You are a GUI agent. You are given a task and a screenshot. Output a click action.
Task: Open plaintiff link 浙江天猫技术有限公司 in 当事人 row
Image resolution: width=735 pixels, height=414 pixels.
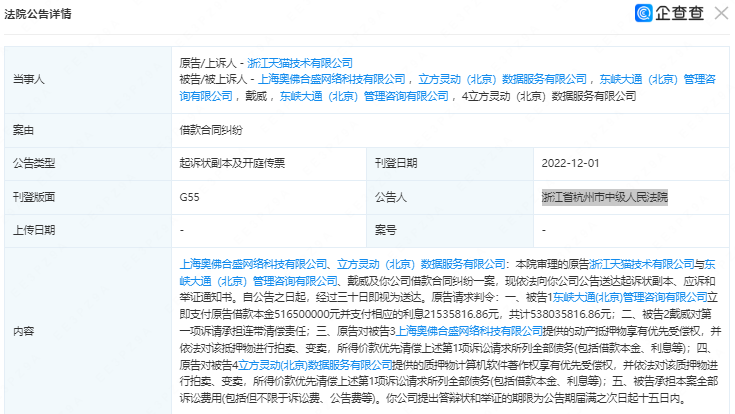tap(300, 63)
